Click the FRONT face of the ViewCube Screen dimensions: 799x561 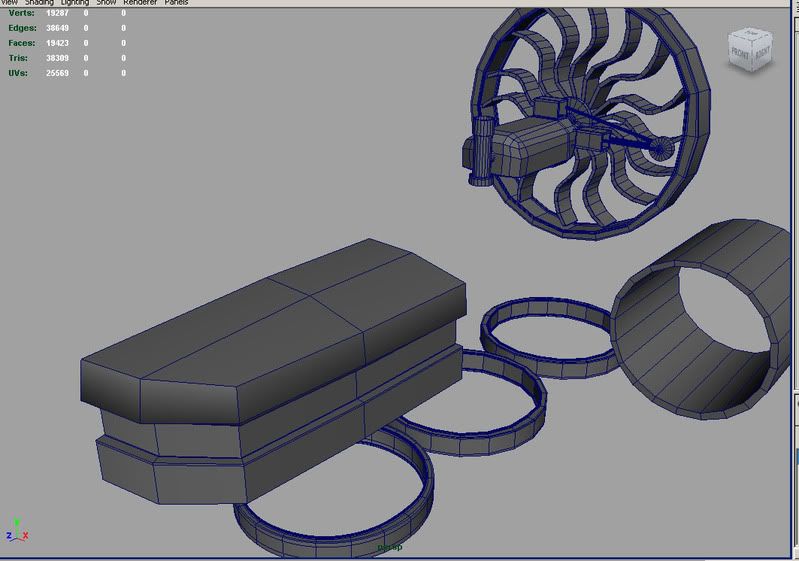click(x=740, y=54)
